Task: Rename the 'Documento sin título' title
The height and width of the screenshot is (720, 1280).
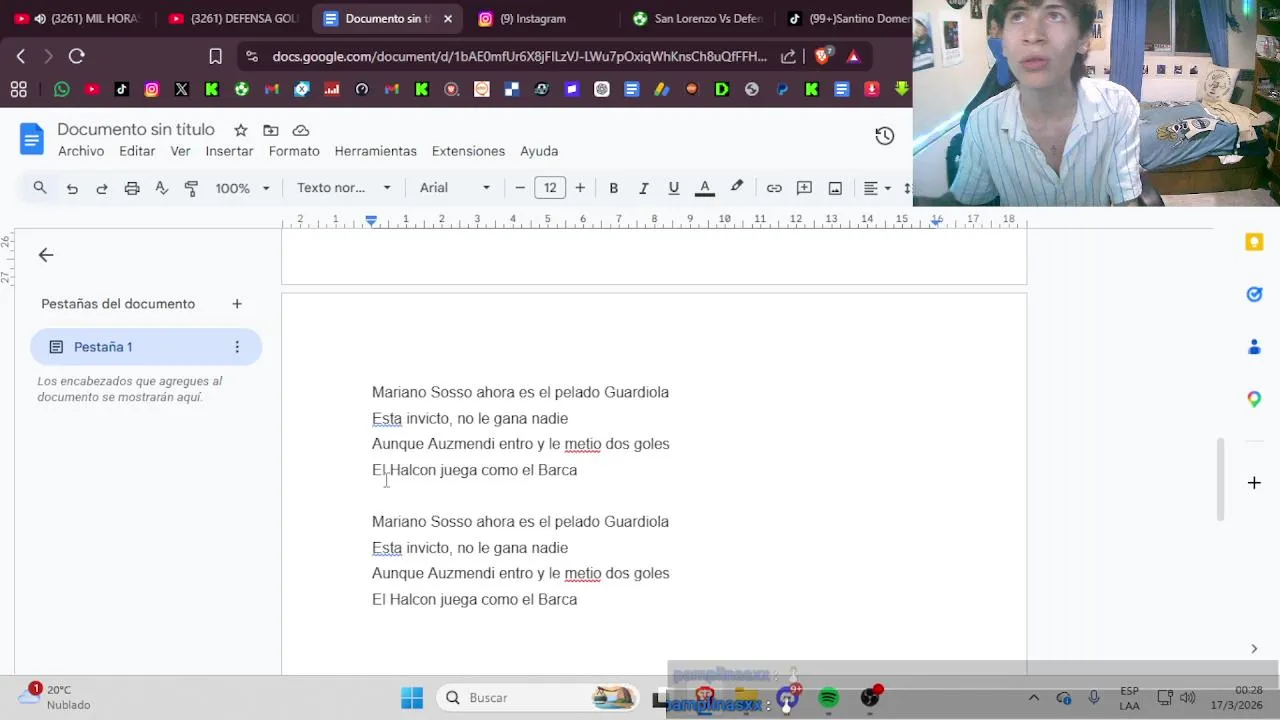Action: click(x=136, y=129)
